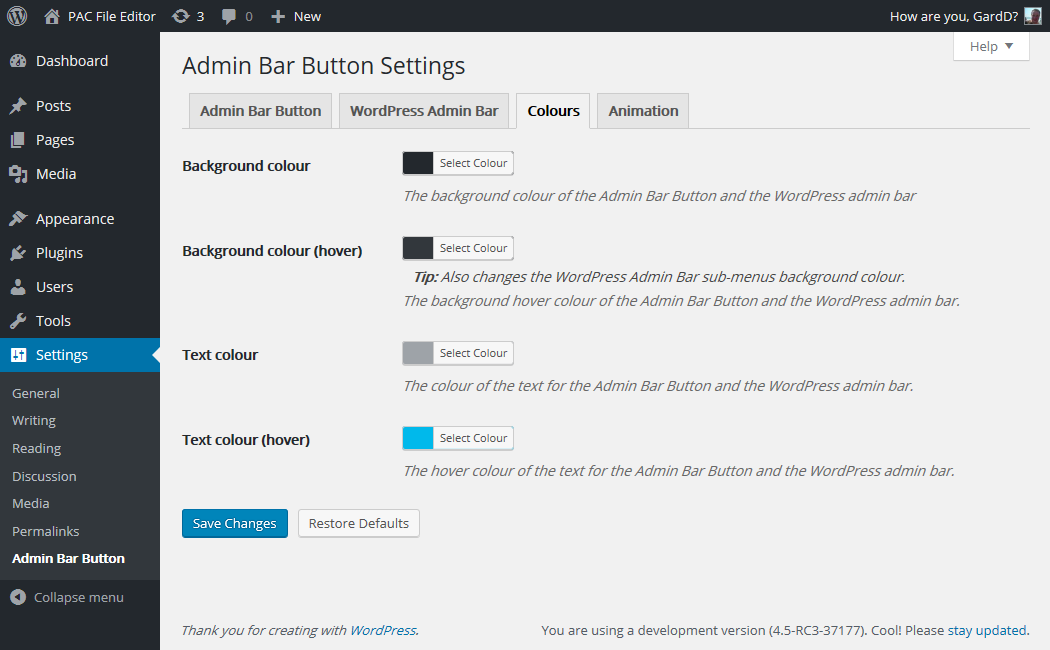Image resolution: width=1050 pixels, height=650 pixels.
Task: Open Dashboard from the sidebar
Action: [x=71, y=61]
